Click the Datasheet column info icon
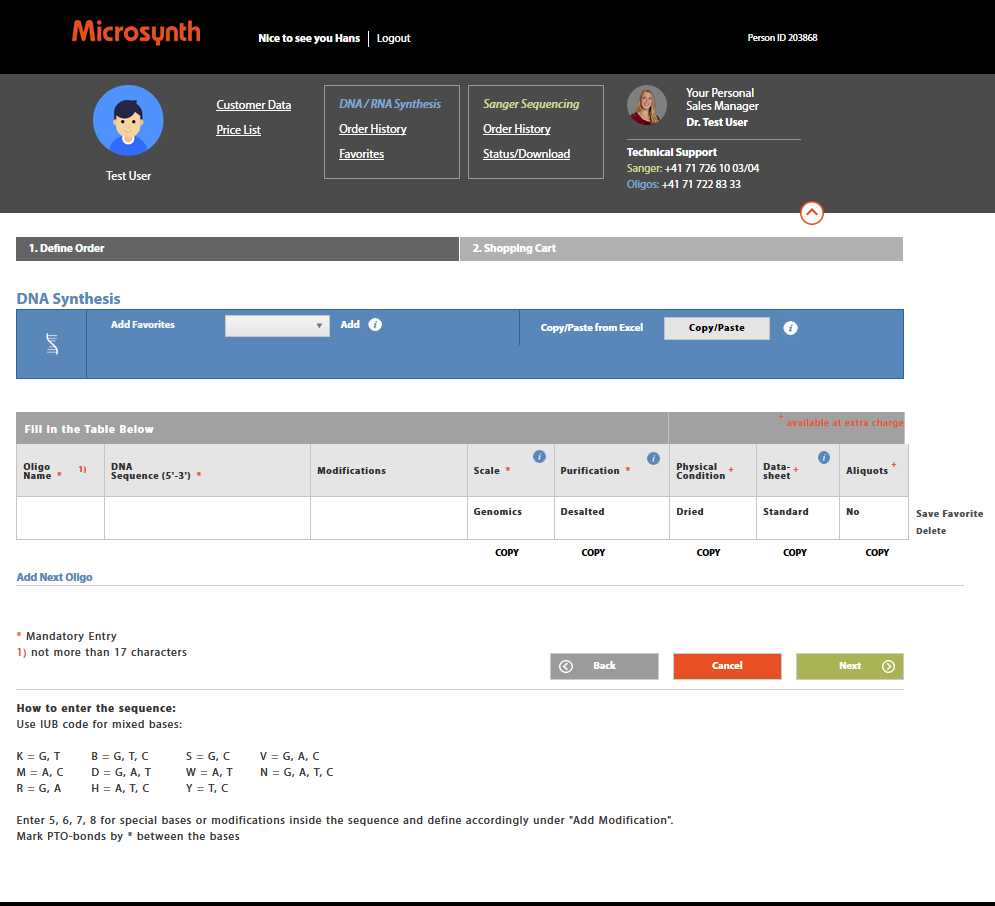Viewport: 995px width, 906px height. [824, 458]
